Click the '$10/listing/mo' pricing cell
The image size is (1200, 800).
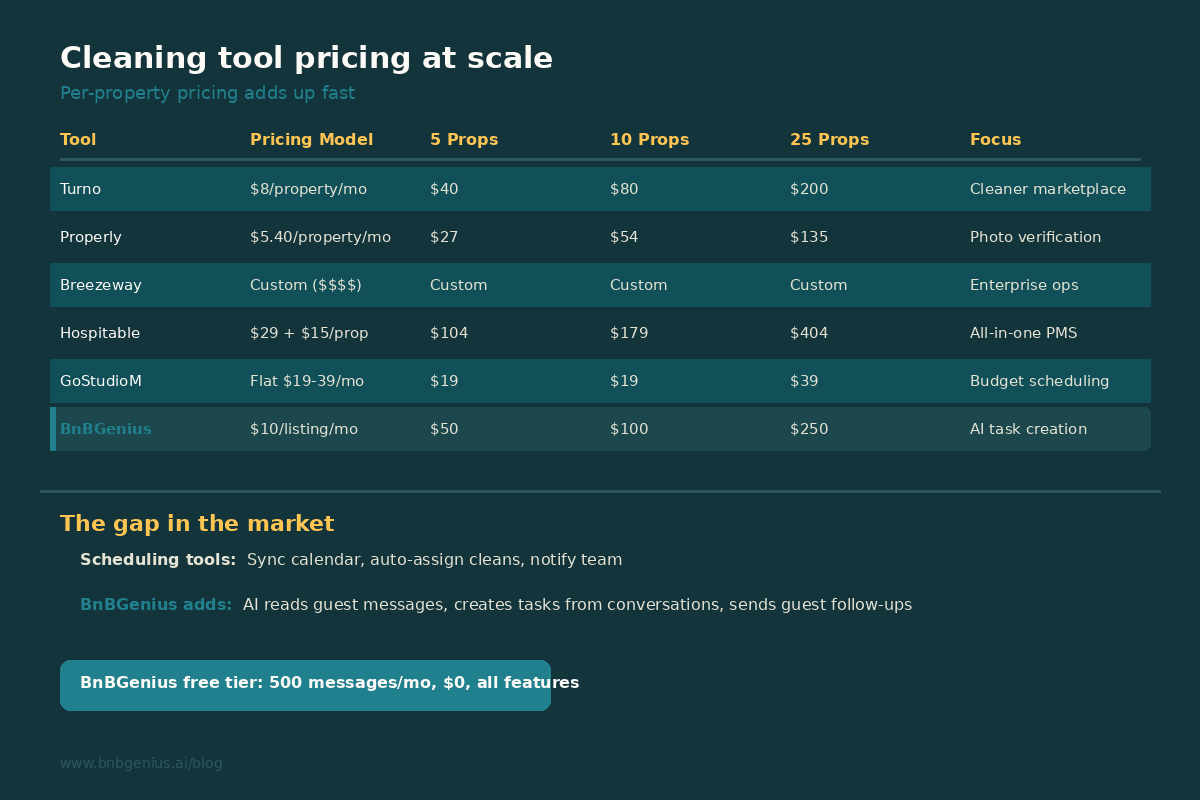304,429
